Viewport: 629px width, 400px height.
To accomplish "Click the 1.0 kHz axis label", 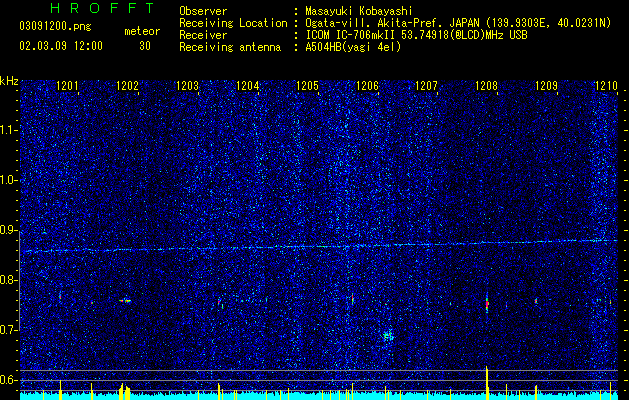I will click(9, 181).
